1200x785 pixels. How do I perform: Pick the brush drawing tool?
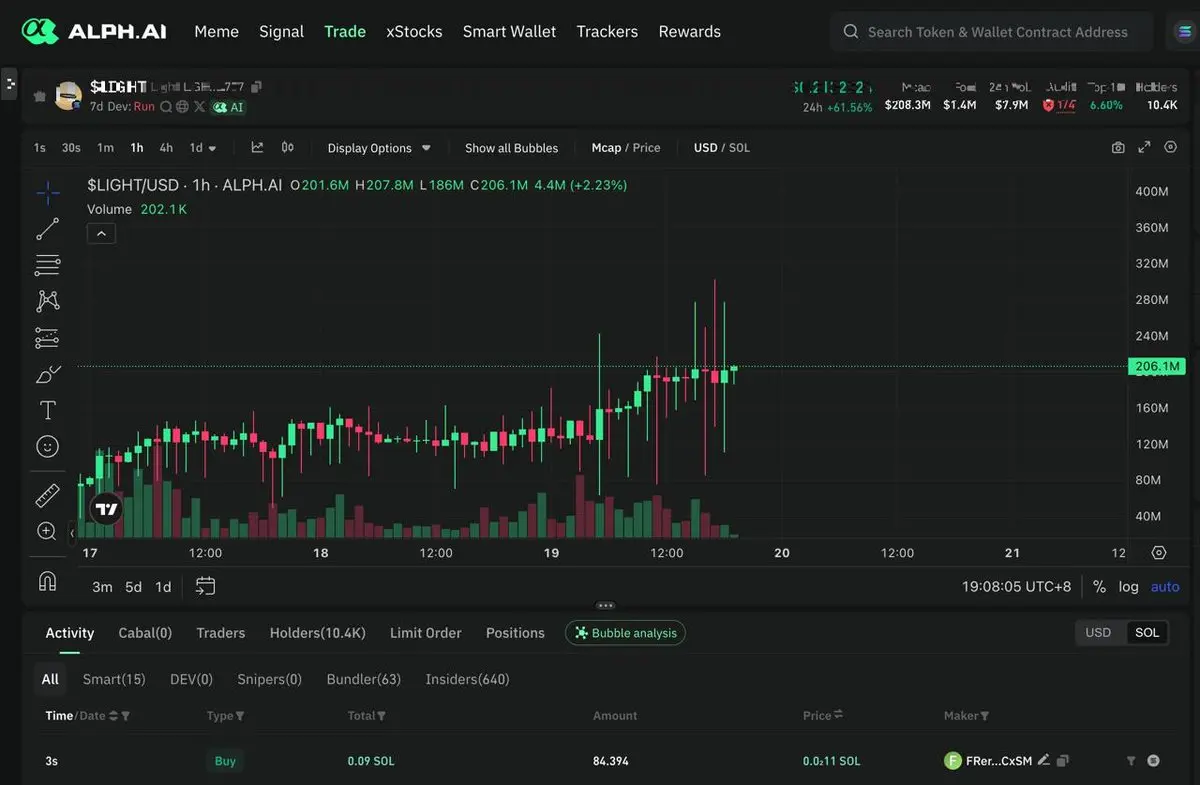(x=47, y=374)
